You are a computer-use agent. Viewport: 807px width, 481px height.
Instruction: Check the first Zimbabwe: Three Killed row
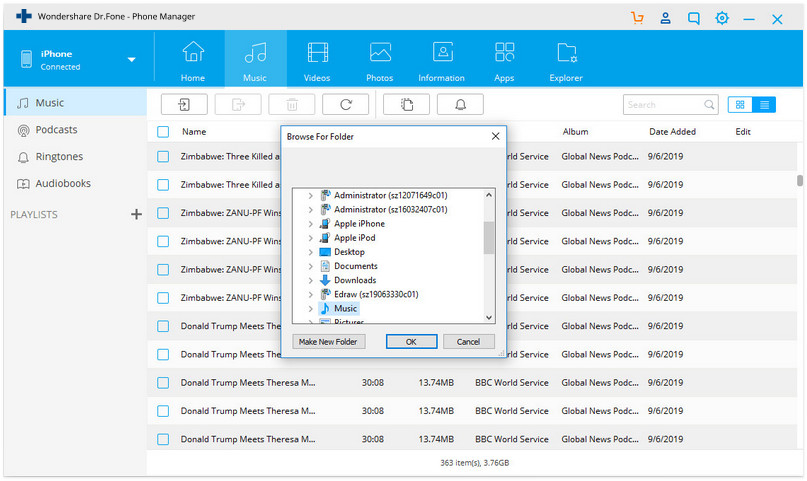163,156
